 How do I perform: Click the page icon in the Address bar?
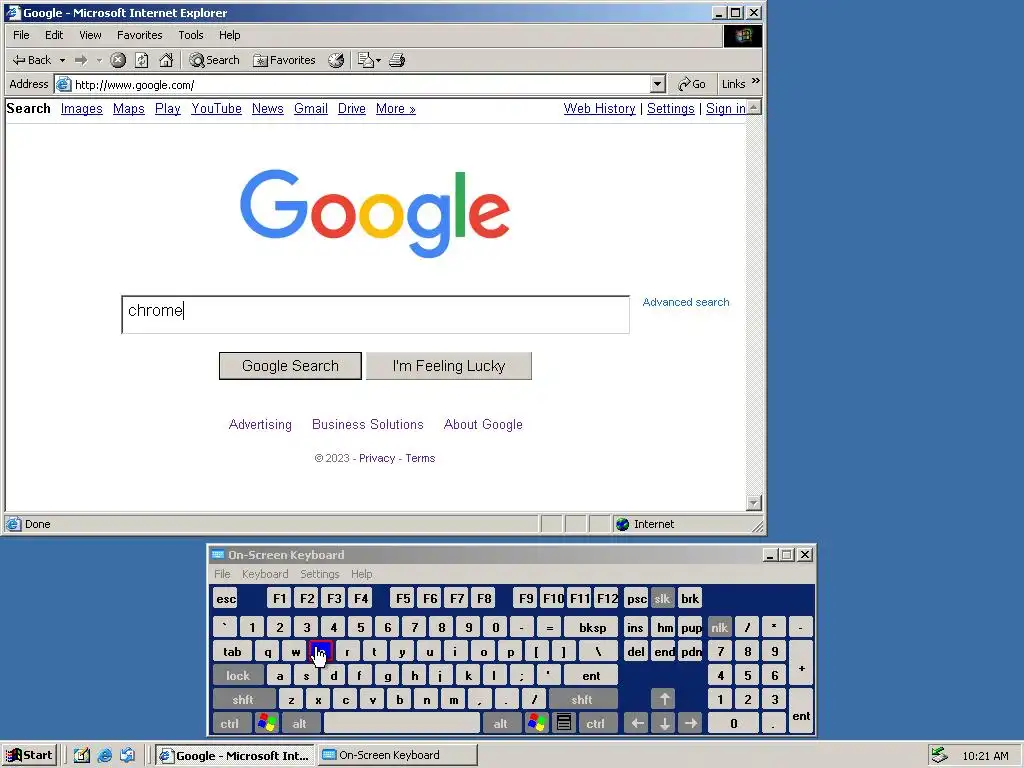pos(63,84)
